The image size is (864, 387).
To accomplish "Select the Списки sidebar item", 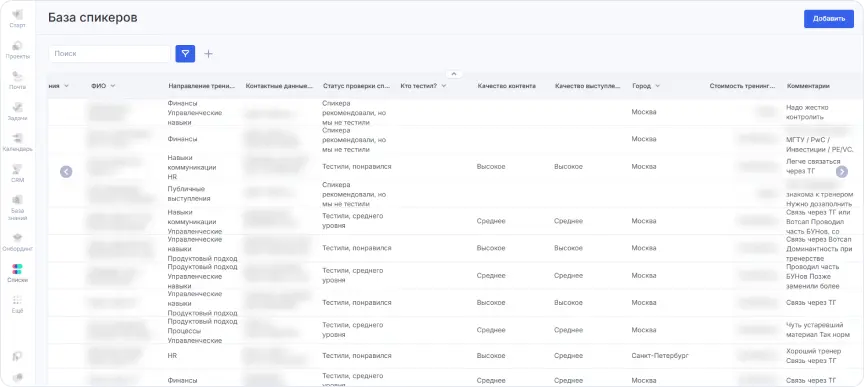I will click(17, 273).
